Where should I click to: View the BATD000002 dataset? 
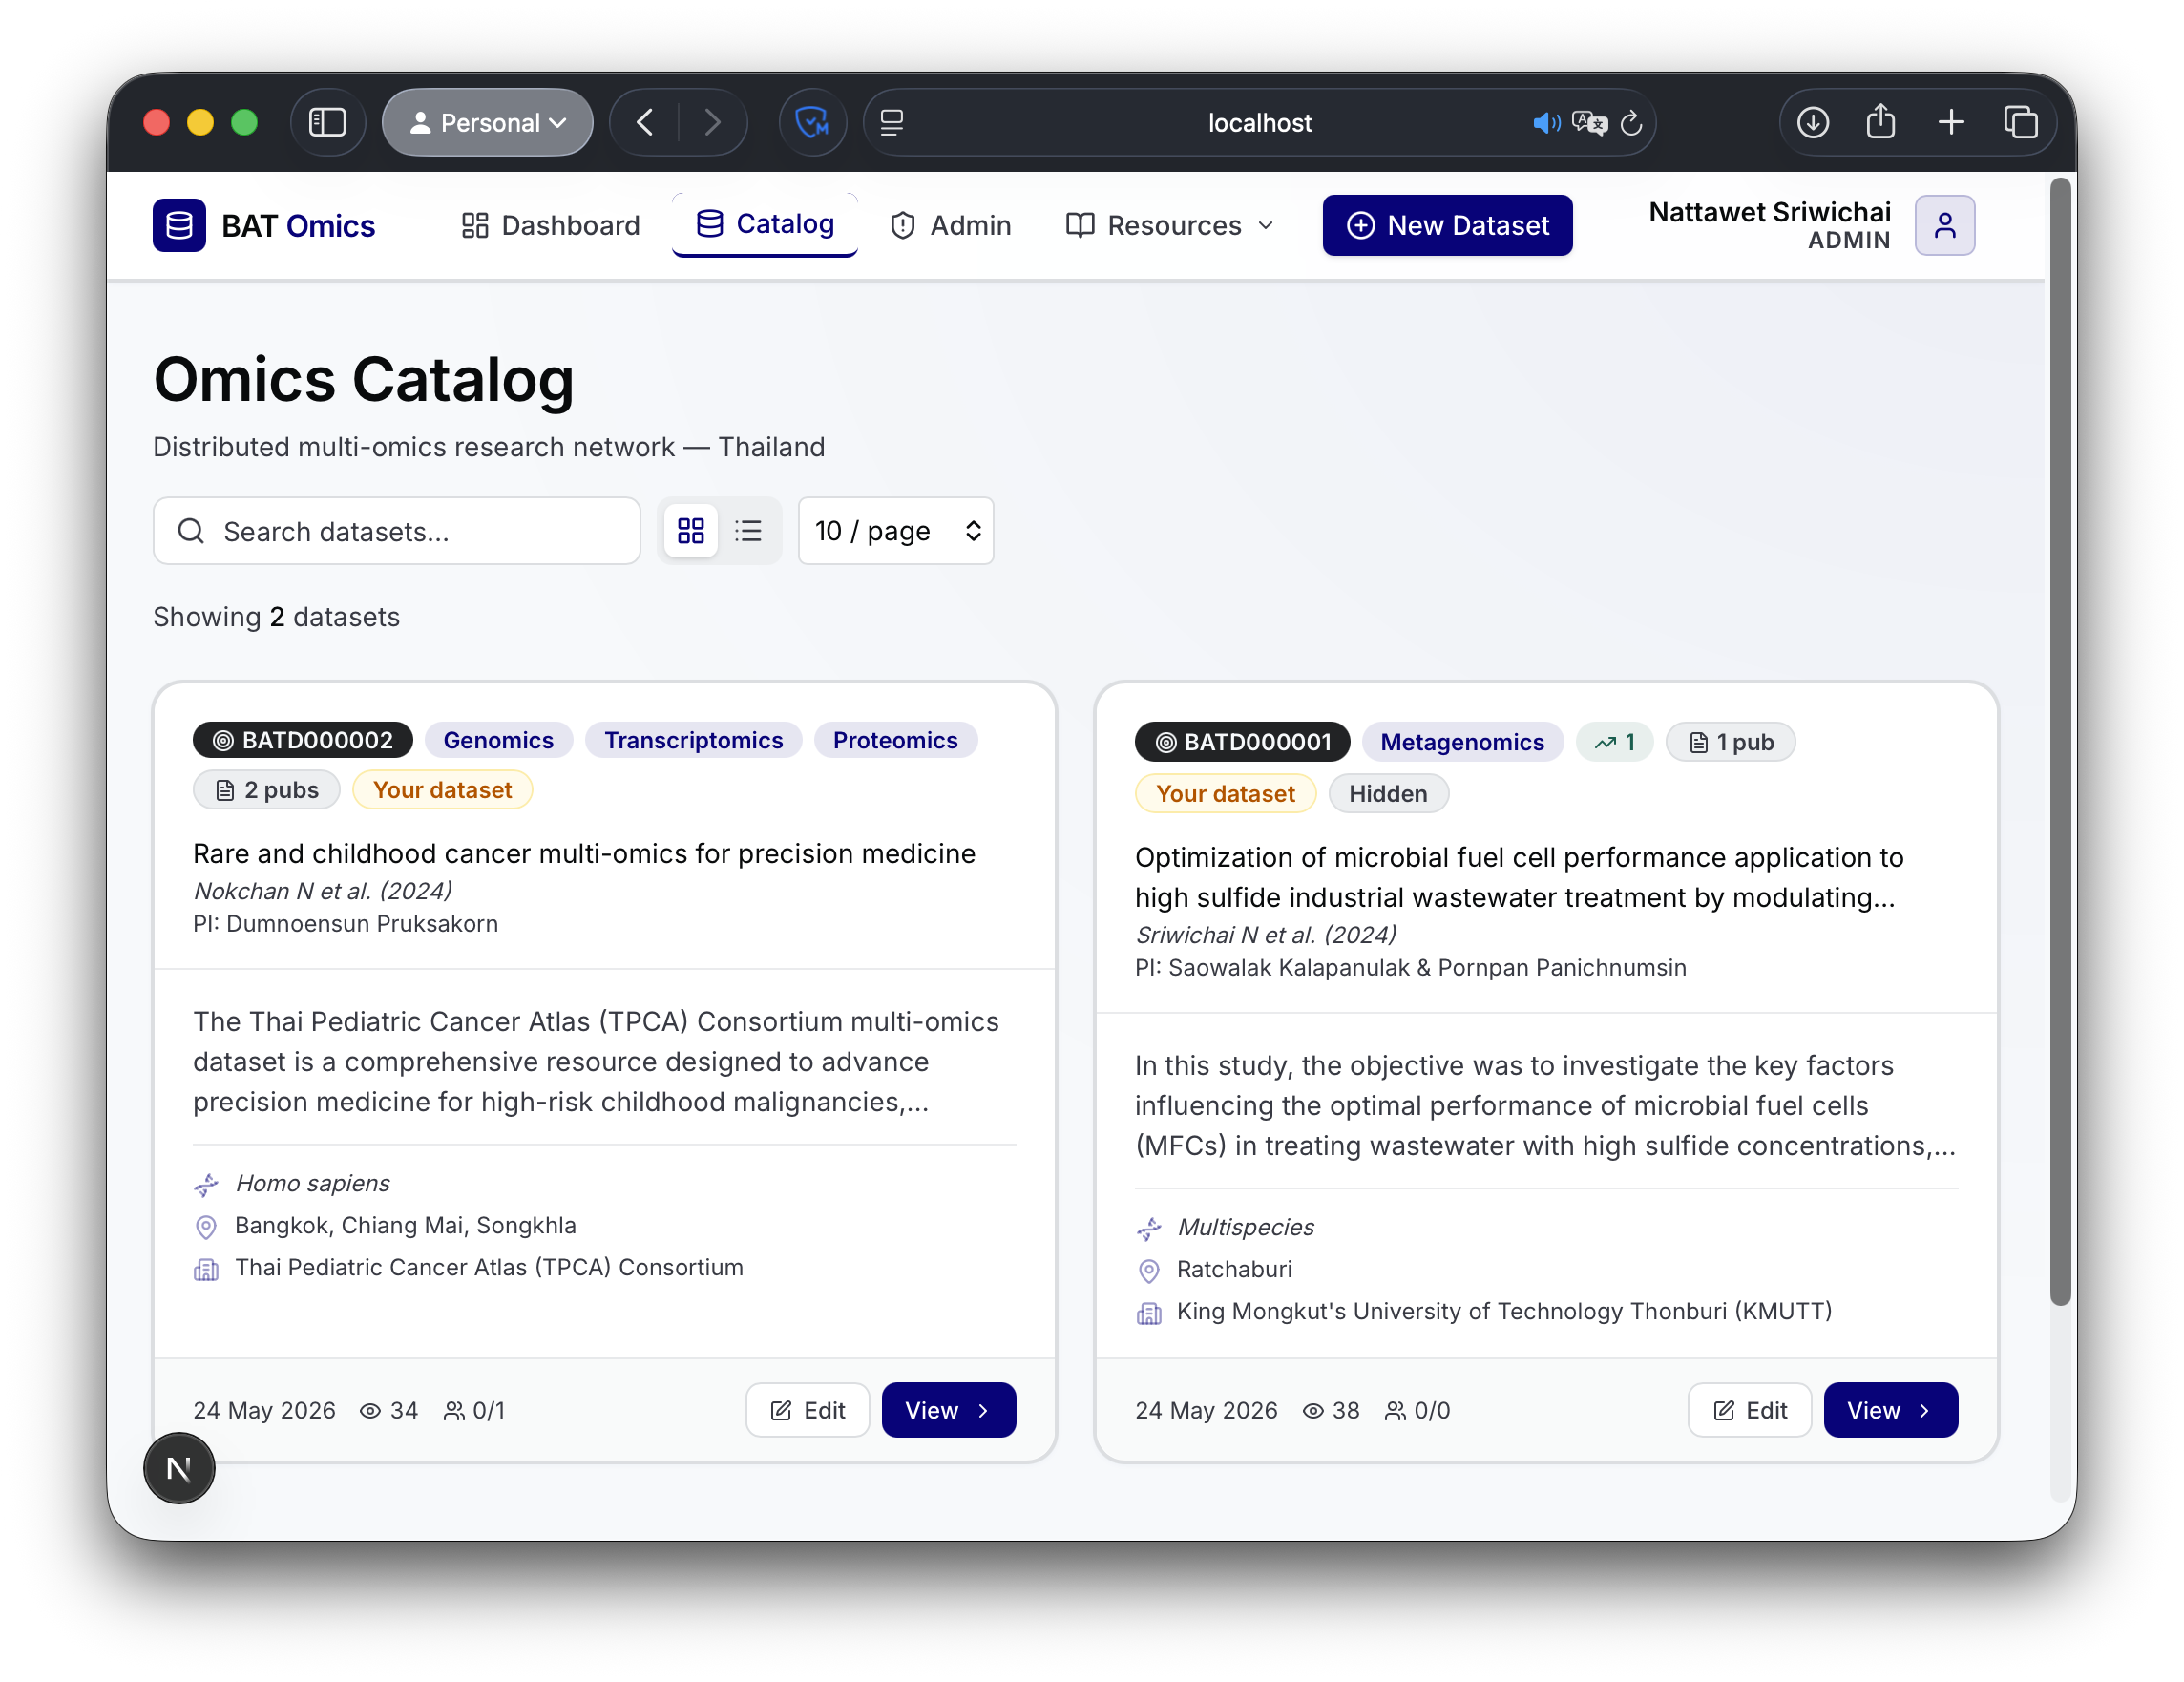pos(949,1410)
